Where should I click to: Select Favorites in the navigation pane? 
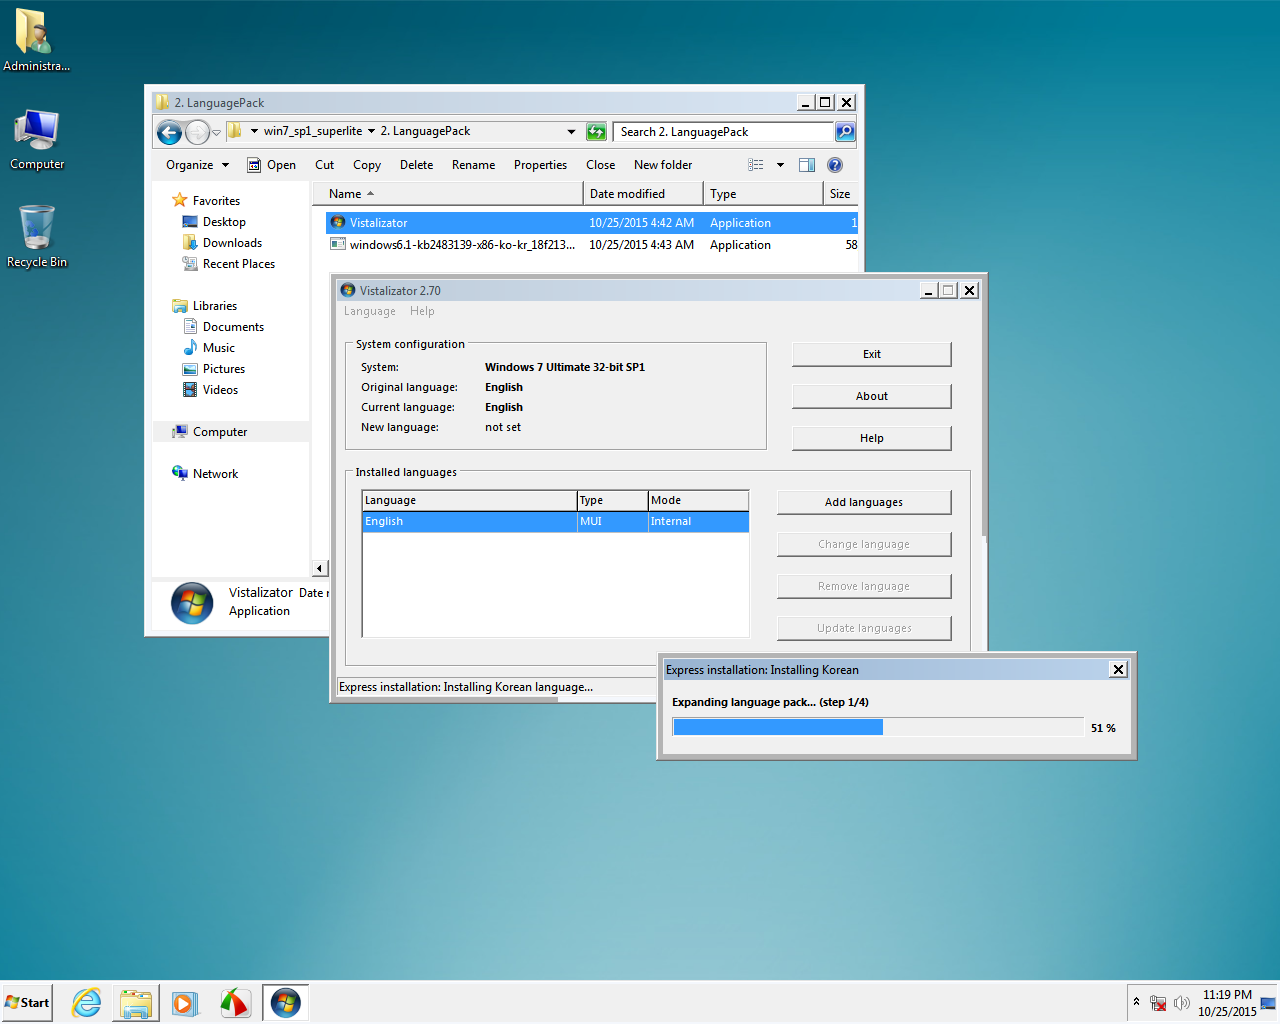(x=206, y=201)
